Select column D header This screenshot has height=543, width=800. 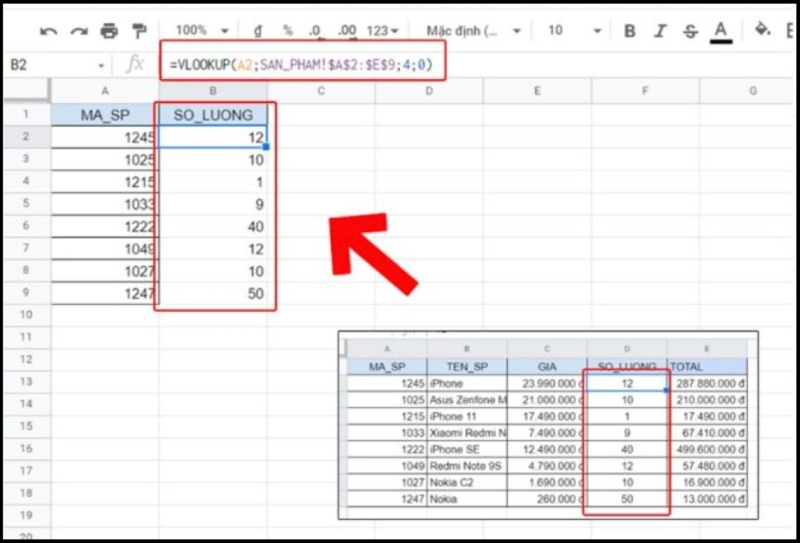pyautogui.click(x=429, y=91)
